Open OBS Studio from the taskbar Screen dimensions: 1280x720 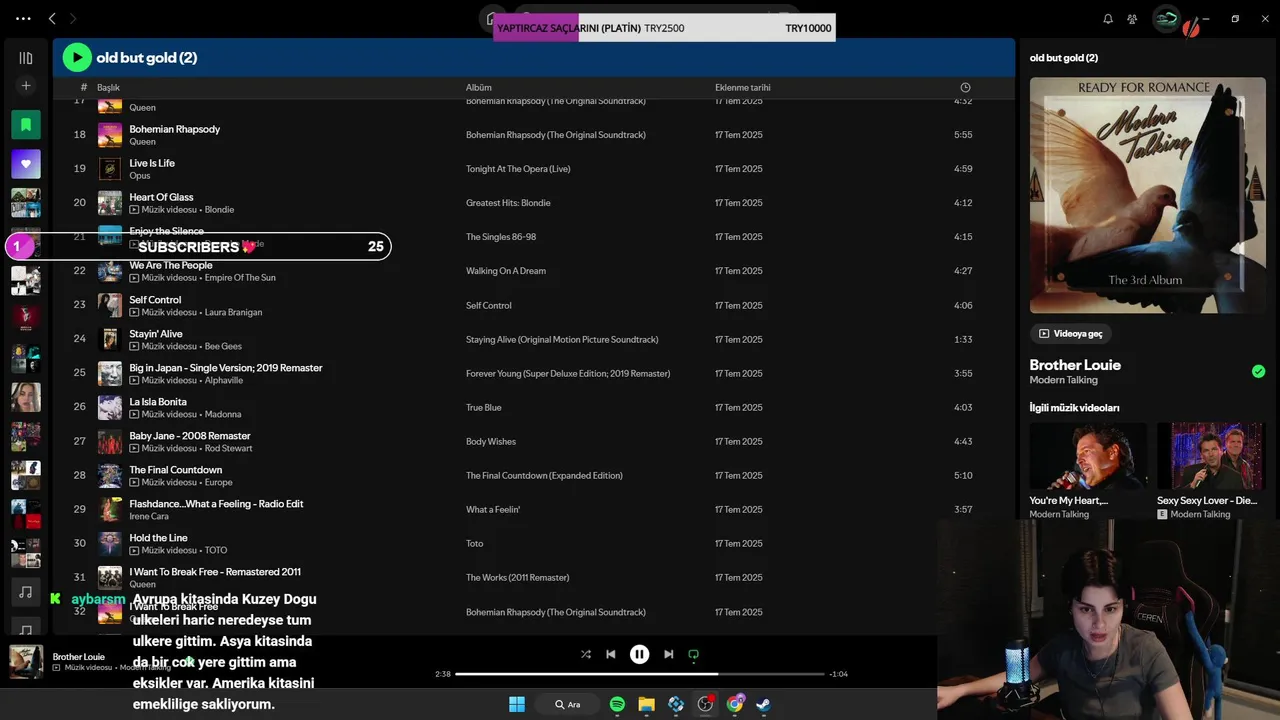[706, 704]
